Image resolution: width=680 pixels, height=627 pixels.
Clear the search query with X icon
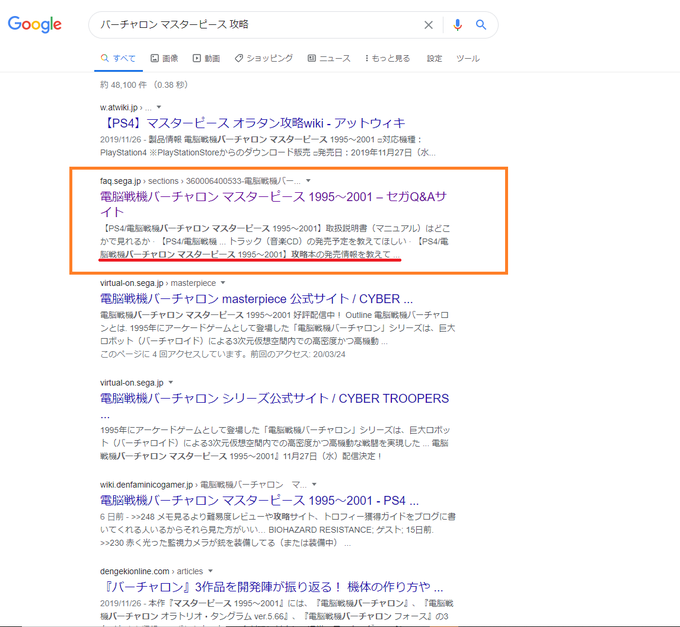(x=428, y=25)
